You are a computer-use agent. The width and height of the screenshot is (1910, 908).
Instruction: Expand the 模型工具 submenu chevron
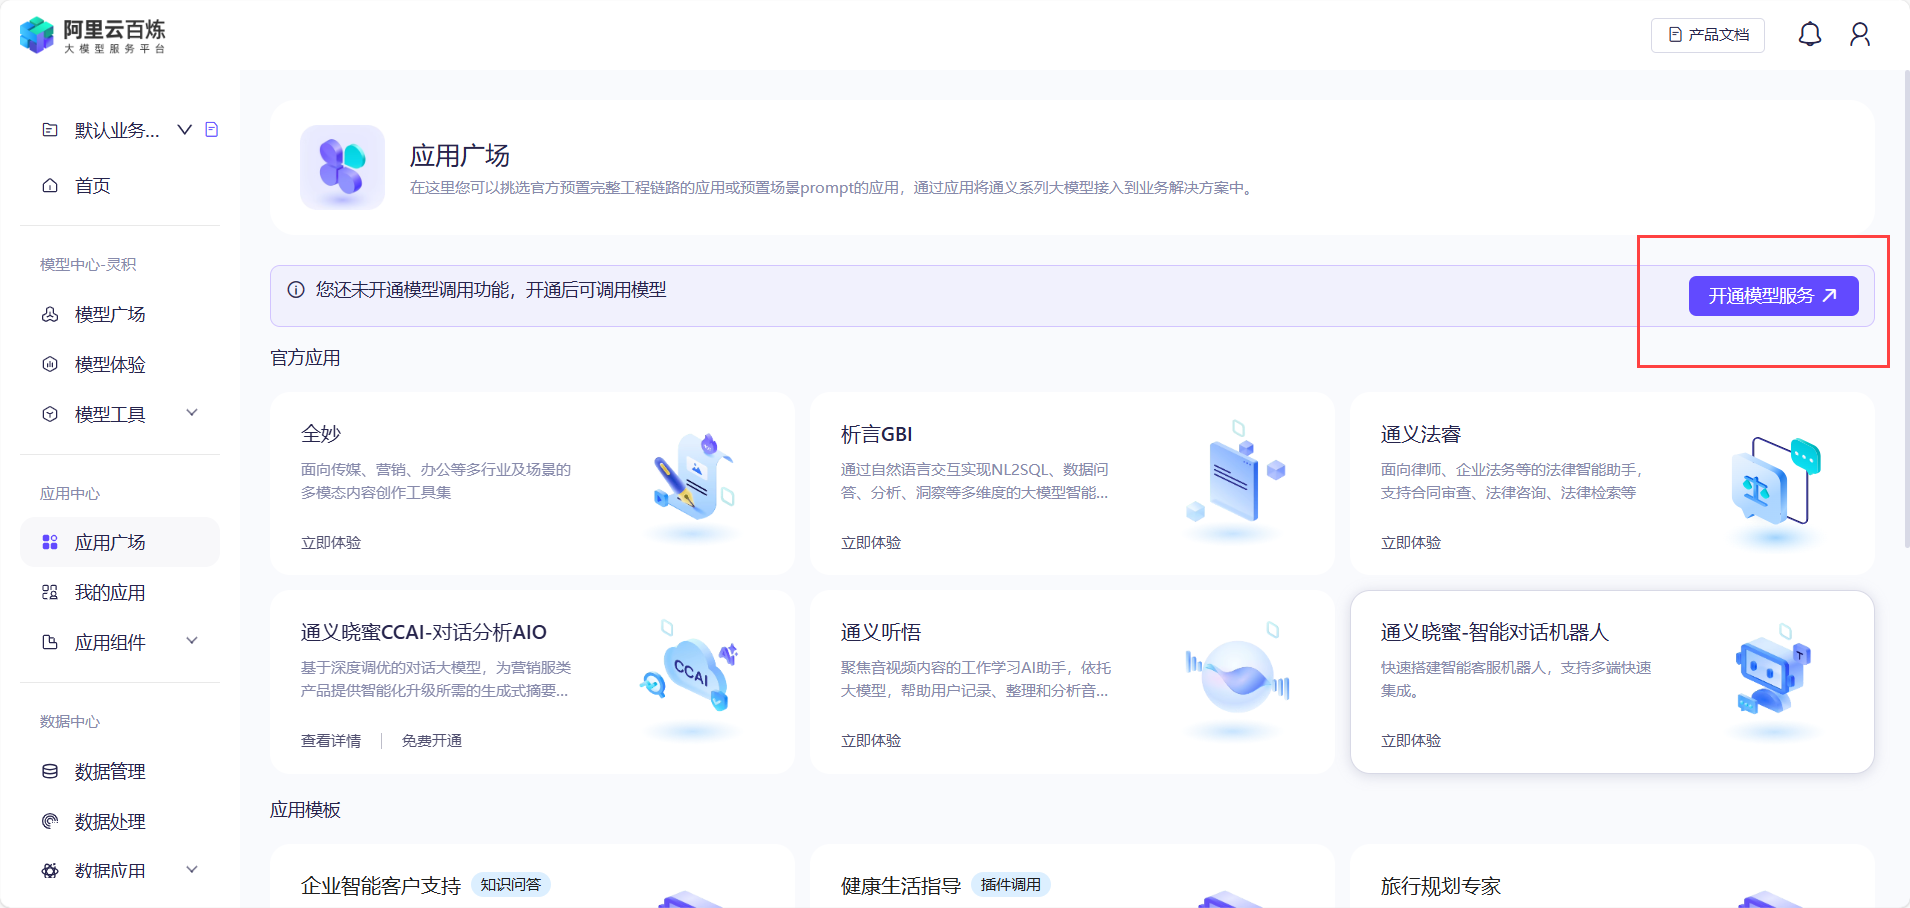tap(192, 413)
